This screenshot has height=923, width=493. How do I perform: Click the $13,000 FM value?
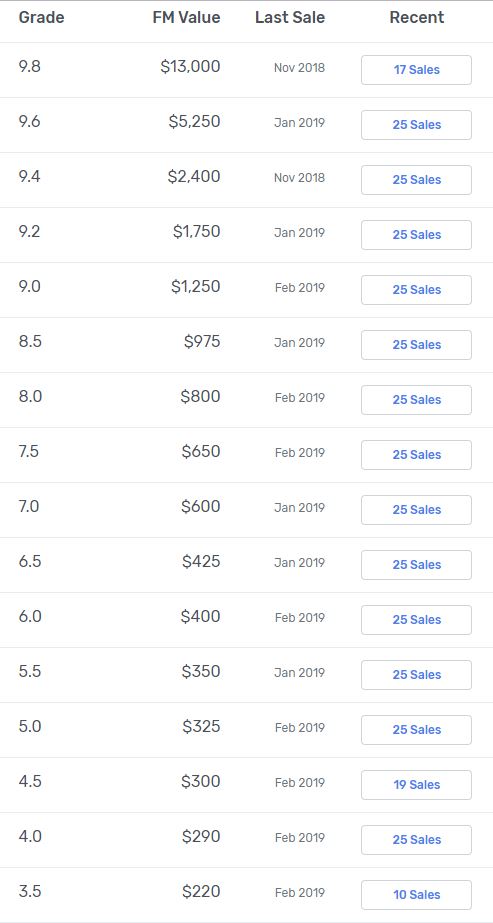pos(190,67)
